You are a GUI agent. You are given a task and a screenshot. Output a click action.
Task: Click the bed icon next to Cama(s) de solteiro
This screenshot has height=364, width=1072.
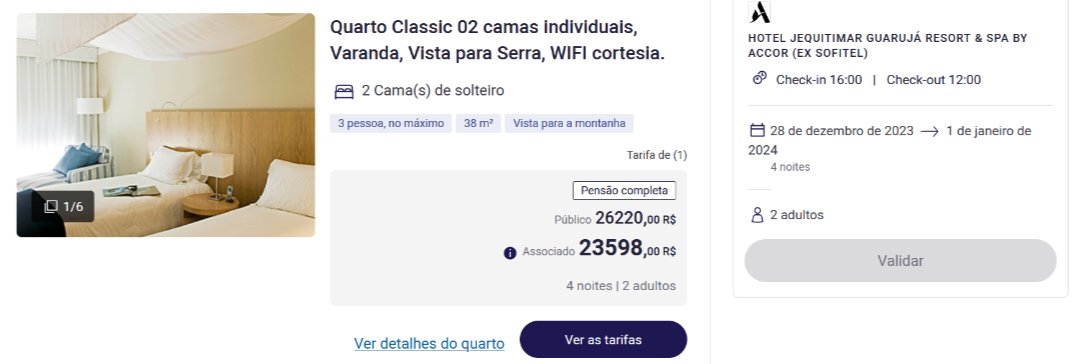pyautogui.click(x=344, y=91)
